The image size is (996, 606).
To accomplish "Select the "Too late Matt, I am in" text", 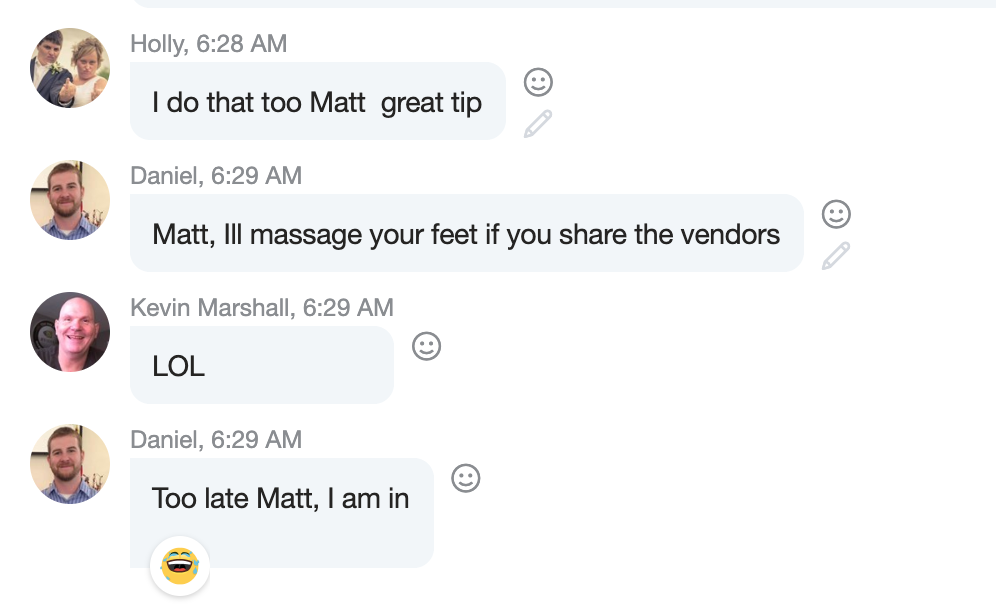I will (281, 498).
